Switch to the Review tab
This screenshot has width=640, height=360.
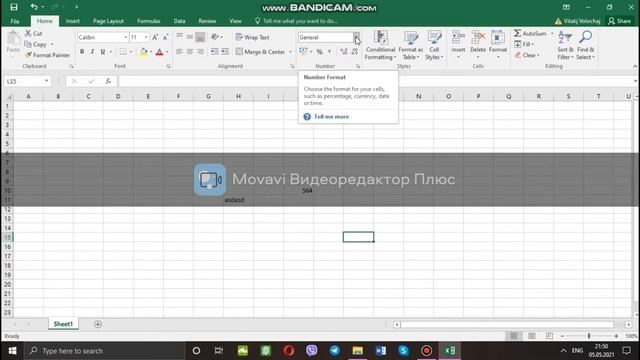tap(207, 21)
